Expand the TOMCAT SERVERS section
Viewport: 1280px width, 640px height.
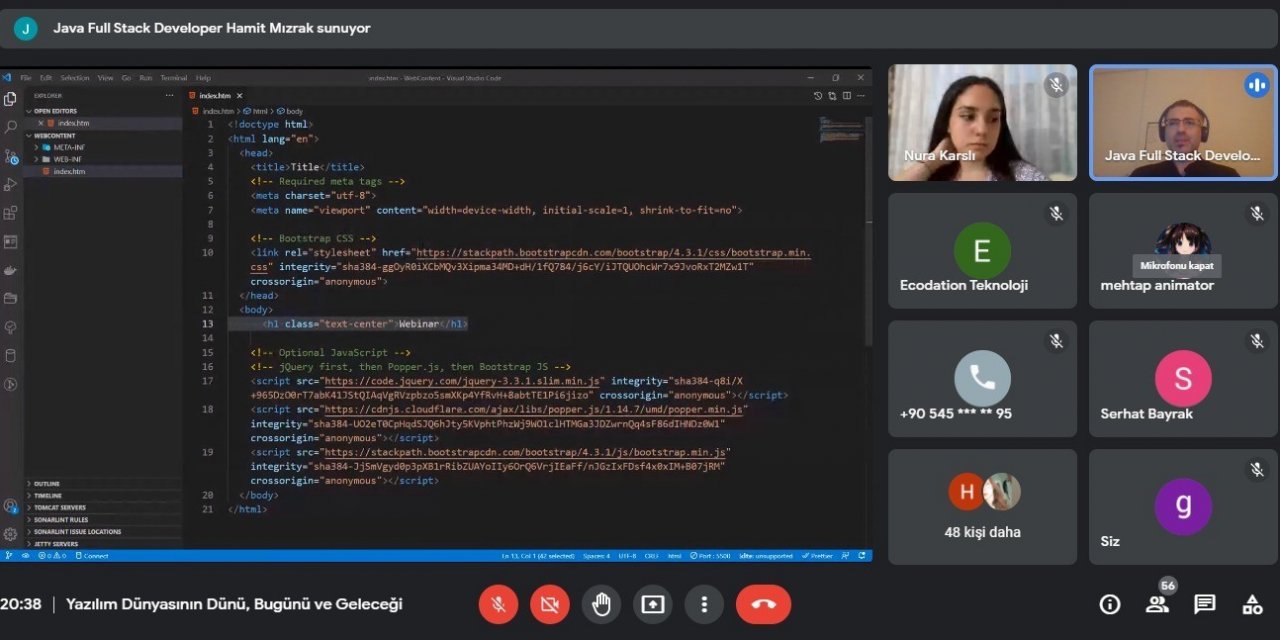tap(60, 508)
